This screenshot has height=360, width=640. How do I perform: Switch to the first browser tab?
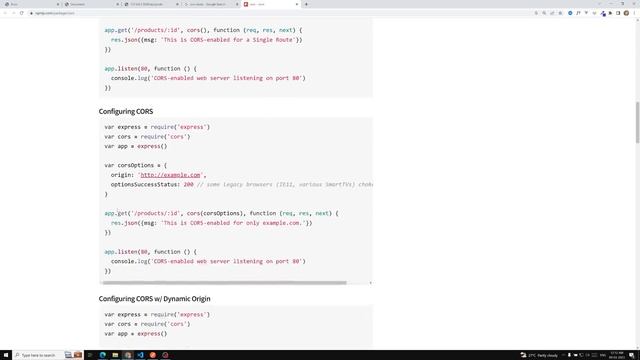point(31,4)
